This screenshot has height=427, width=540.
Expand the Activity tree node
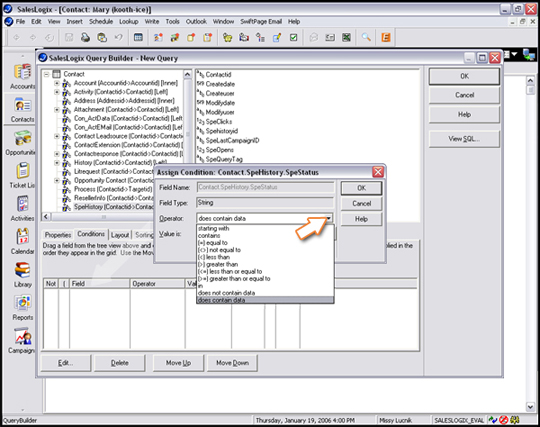[x=57, y=92]
